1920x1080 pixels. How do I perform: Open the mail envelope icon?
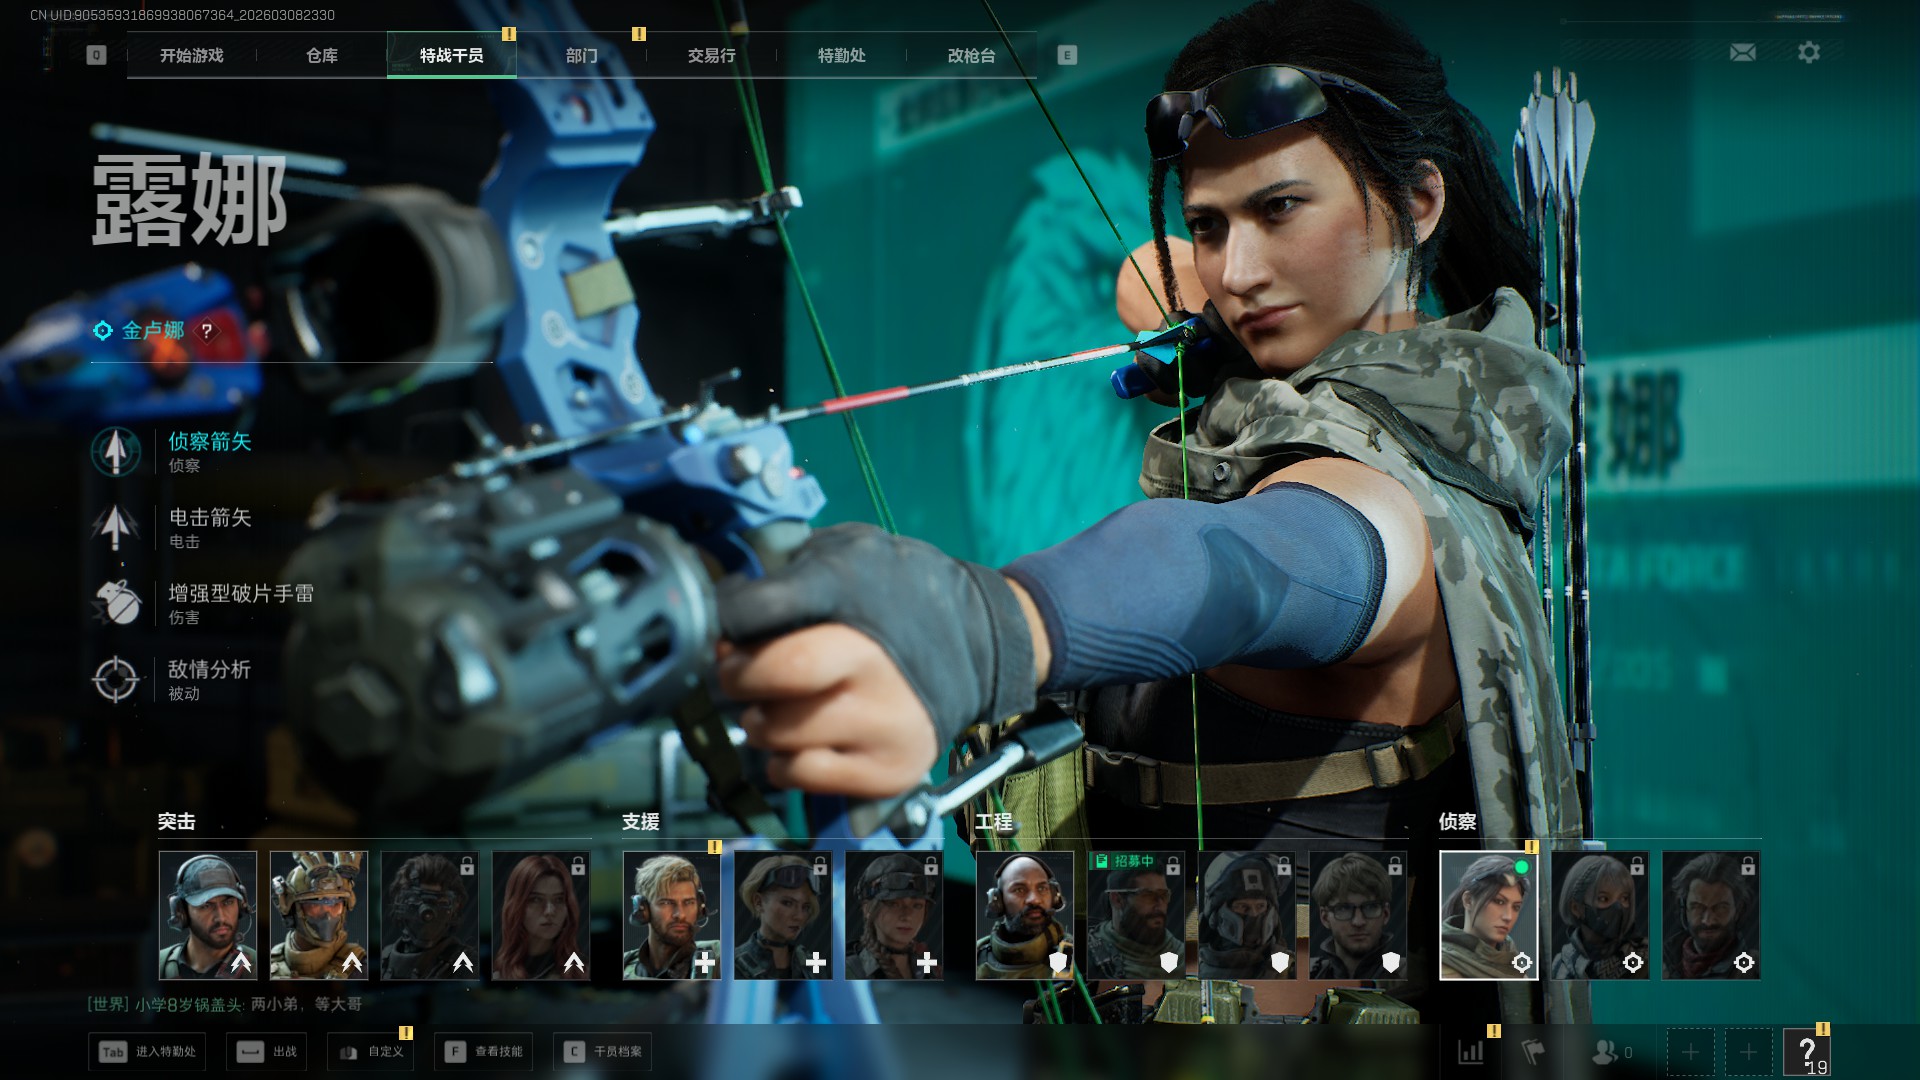(1742, 52)
